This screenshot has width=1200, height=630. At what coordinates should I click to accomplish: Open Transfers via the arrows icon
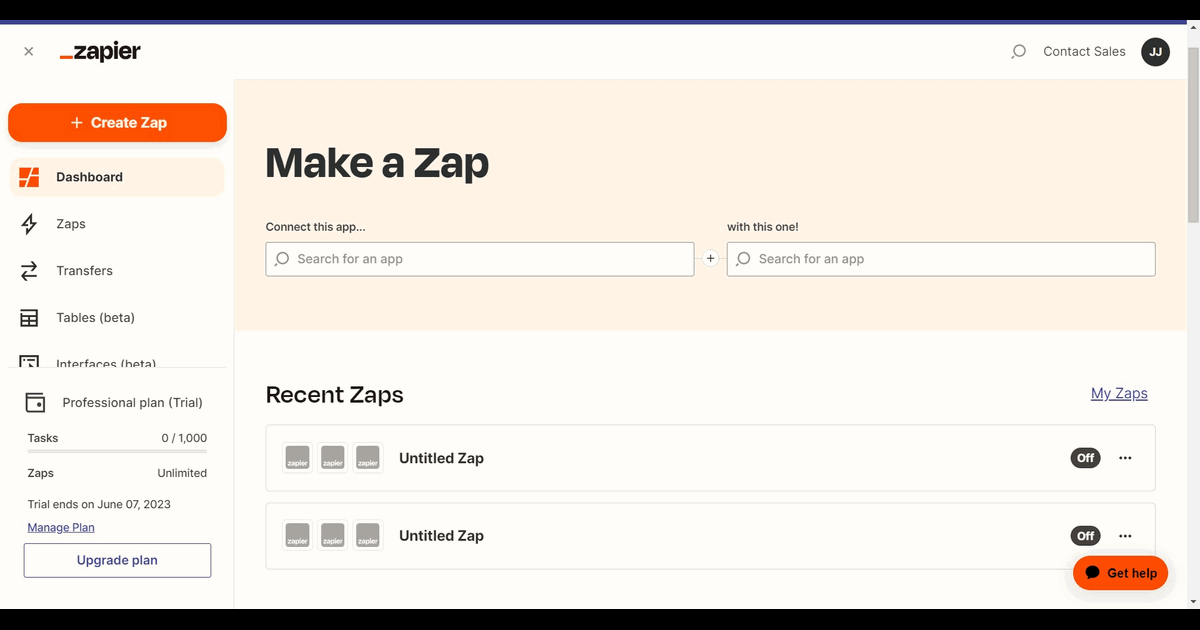29,271
